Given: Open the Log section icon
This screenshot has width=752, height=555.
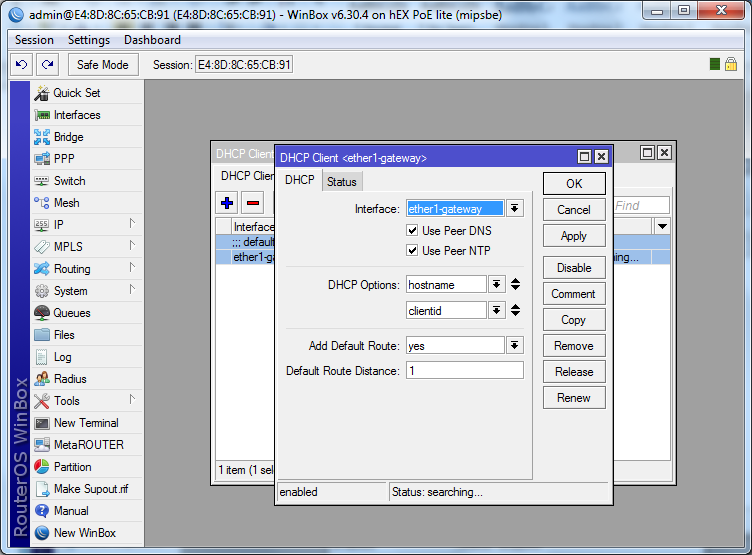Looking at the screenshot, I should pyautogui.click(x=42, y=357).
